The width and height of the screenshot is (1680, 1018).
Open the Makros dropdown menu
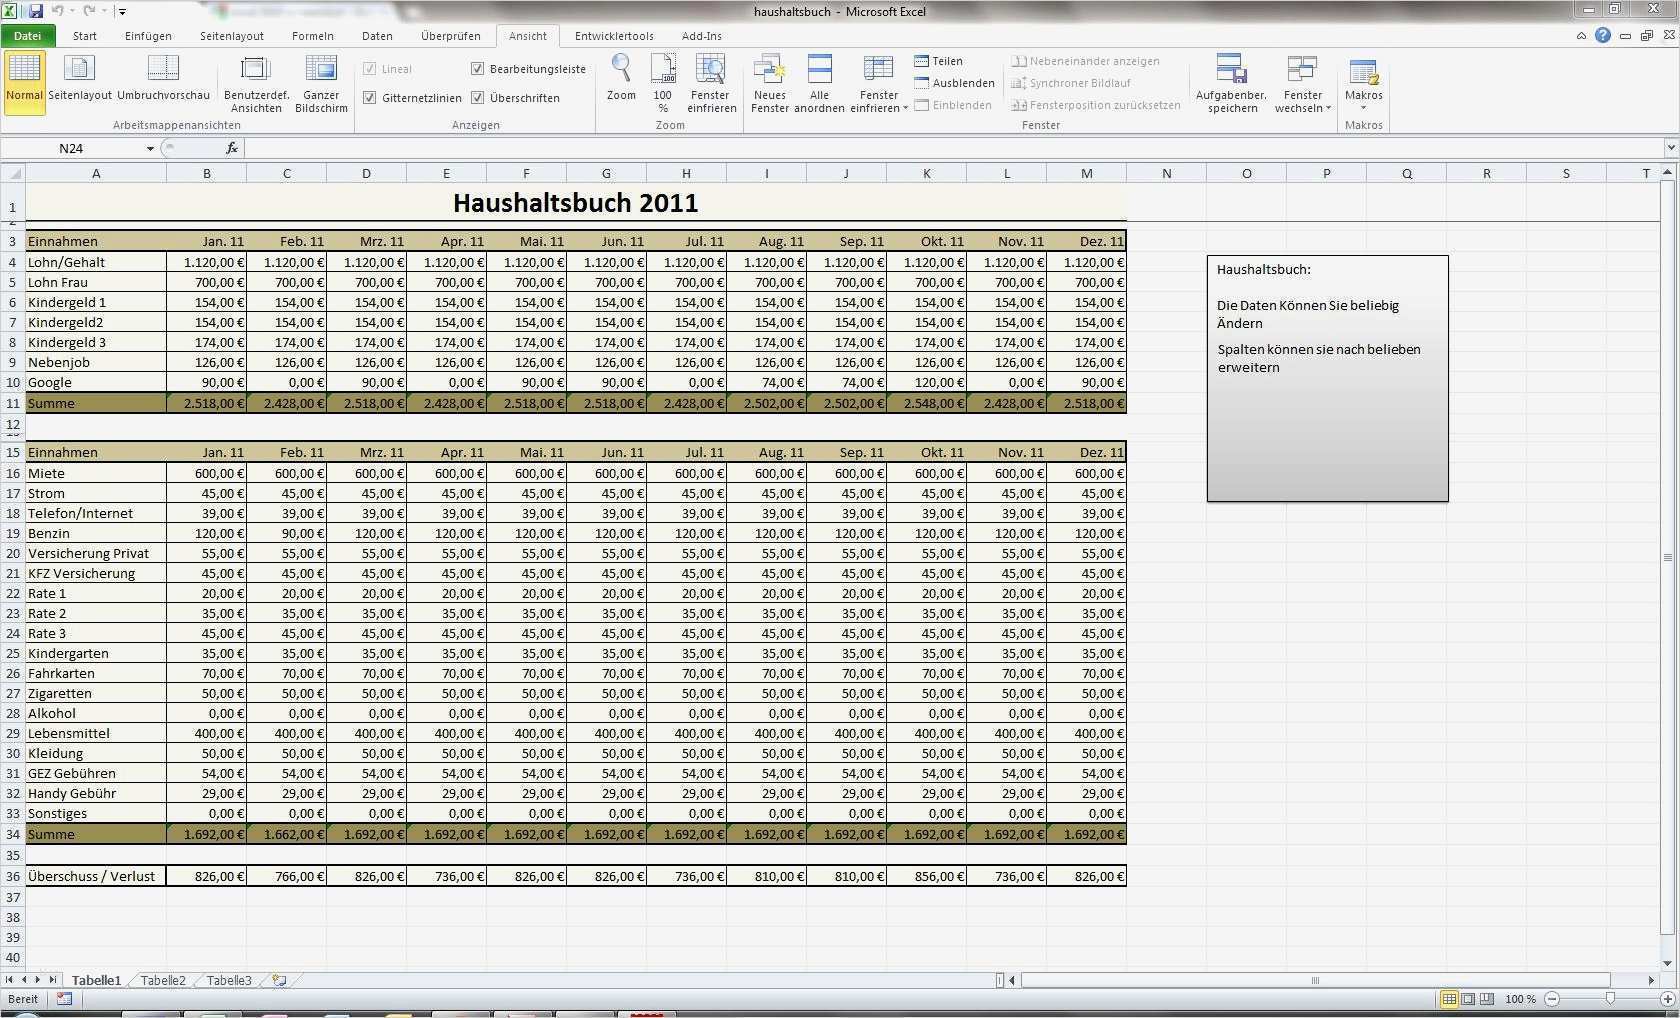click(1363, 107)
